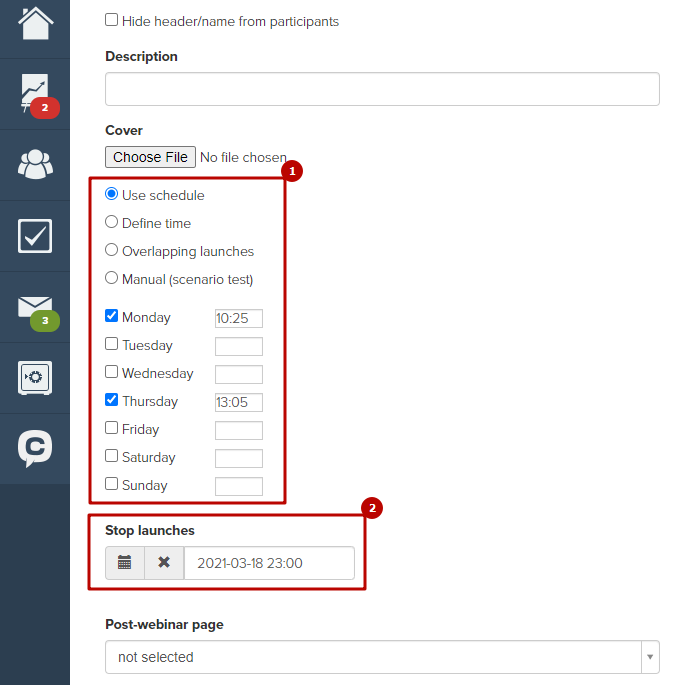
Task: Focus the Tuesday time field
Action: 239,346
